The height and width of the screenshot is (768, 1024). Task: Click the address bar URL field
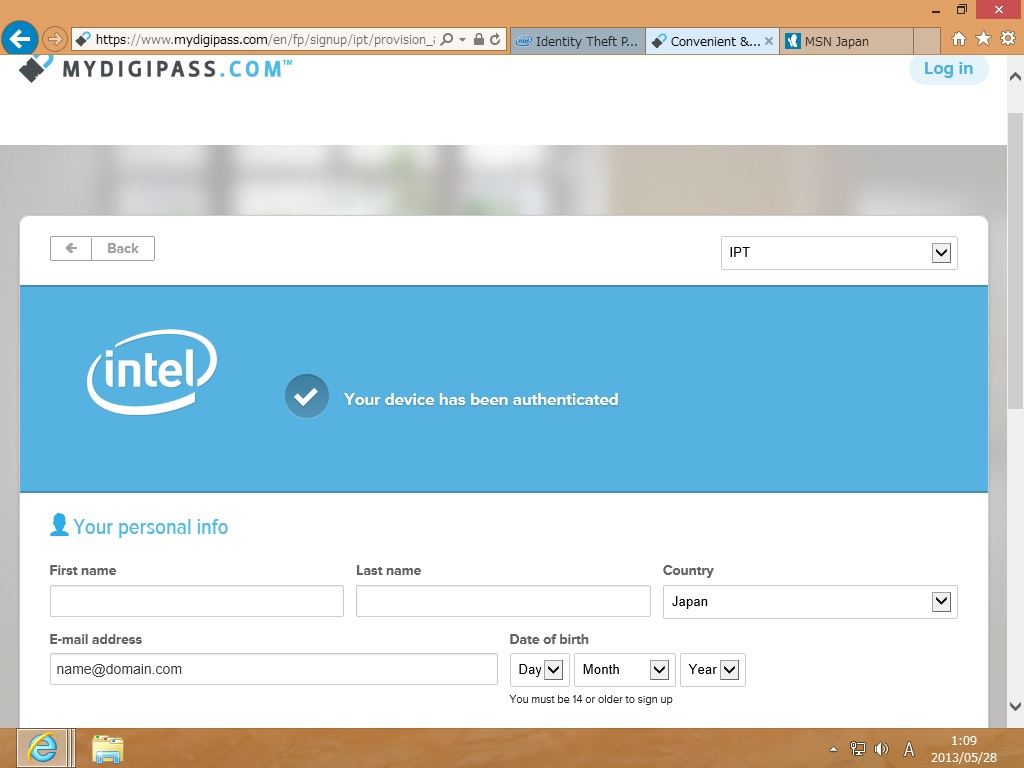[264, 39]
